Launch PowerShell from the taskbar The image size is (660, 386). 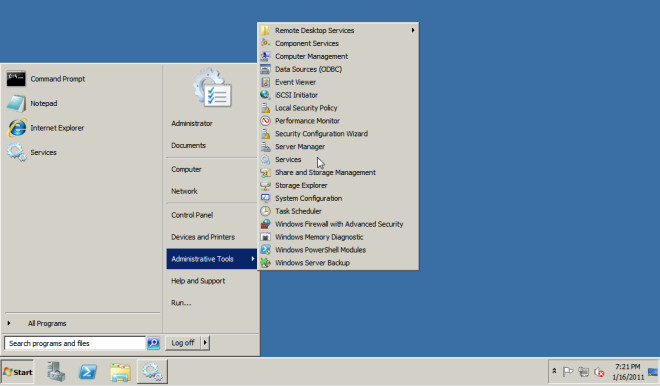(x=88, y=372)
